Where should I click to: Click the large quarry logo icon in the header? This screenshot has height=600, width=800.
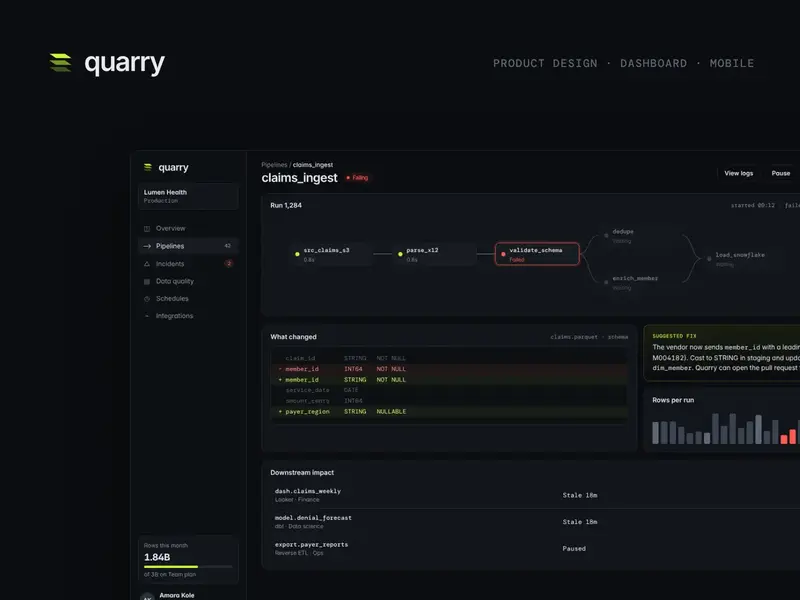pyautogui.click(x=60, y=62)
